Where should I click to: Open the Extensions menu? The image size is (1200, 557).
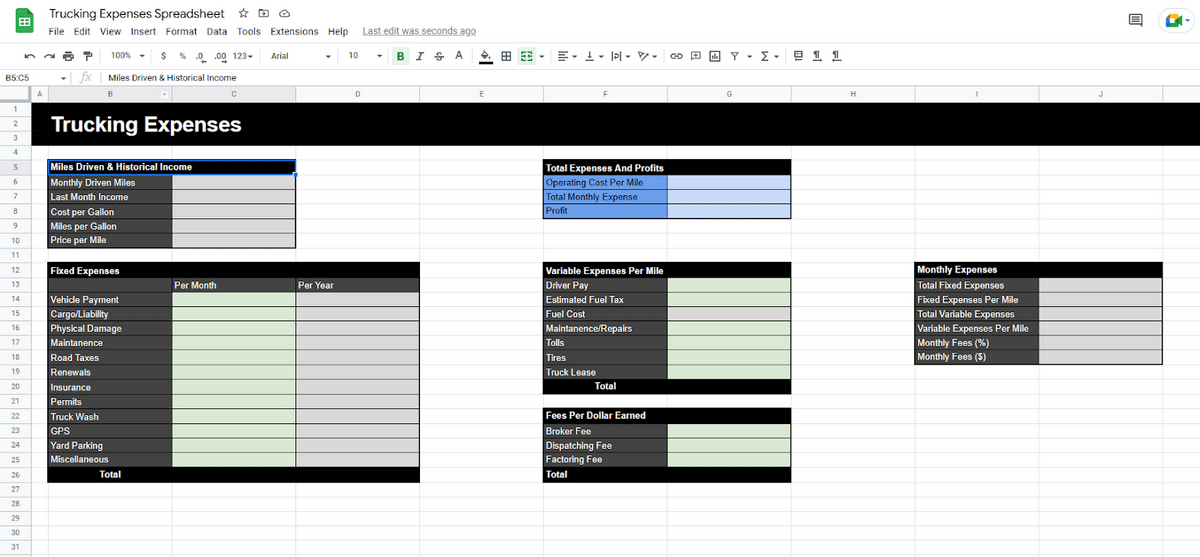293,31
